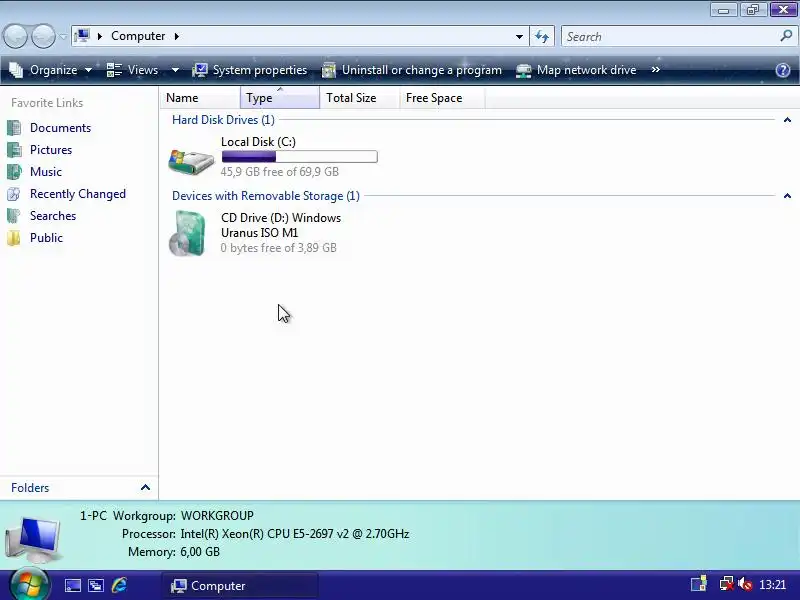Click the network tray icon with red X
This screenshot has height=600, width=800.
(x=727, y=584)
